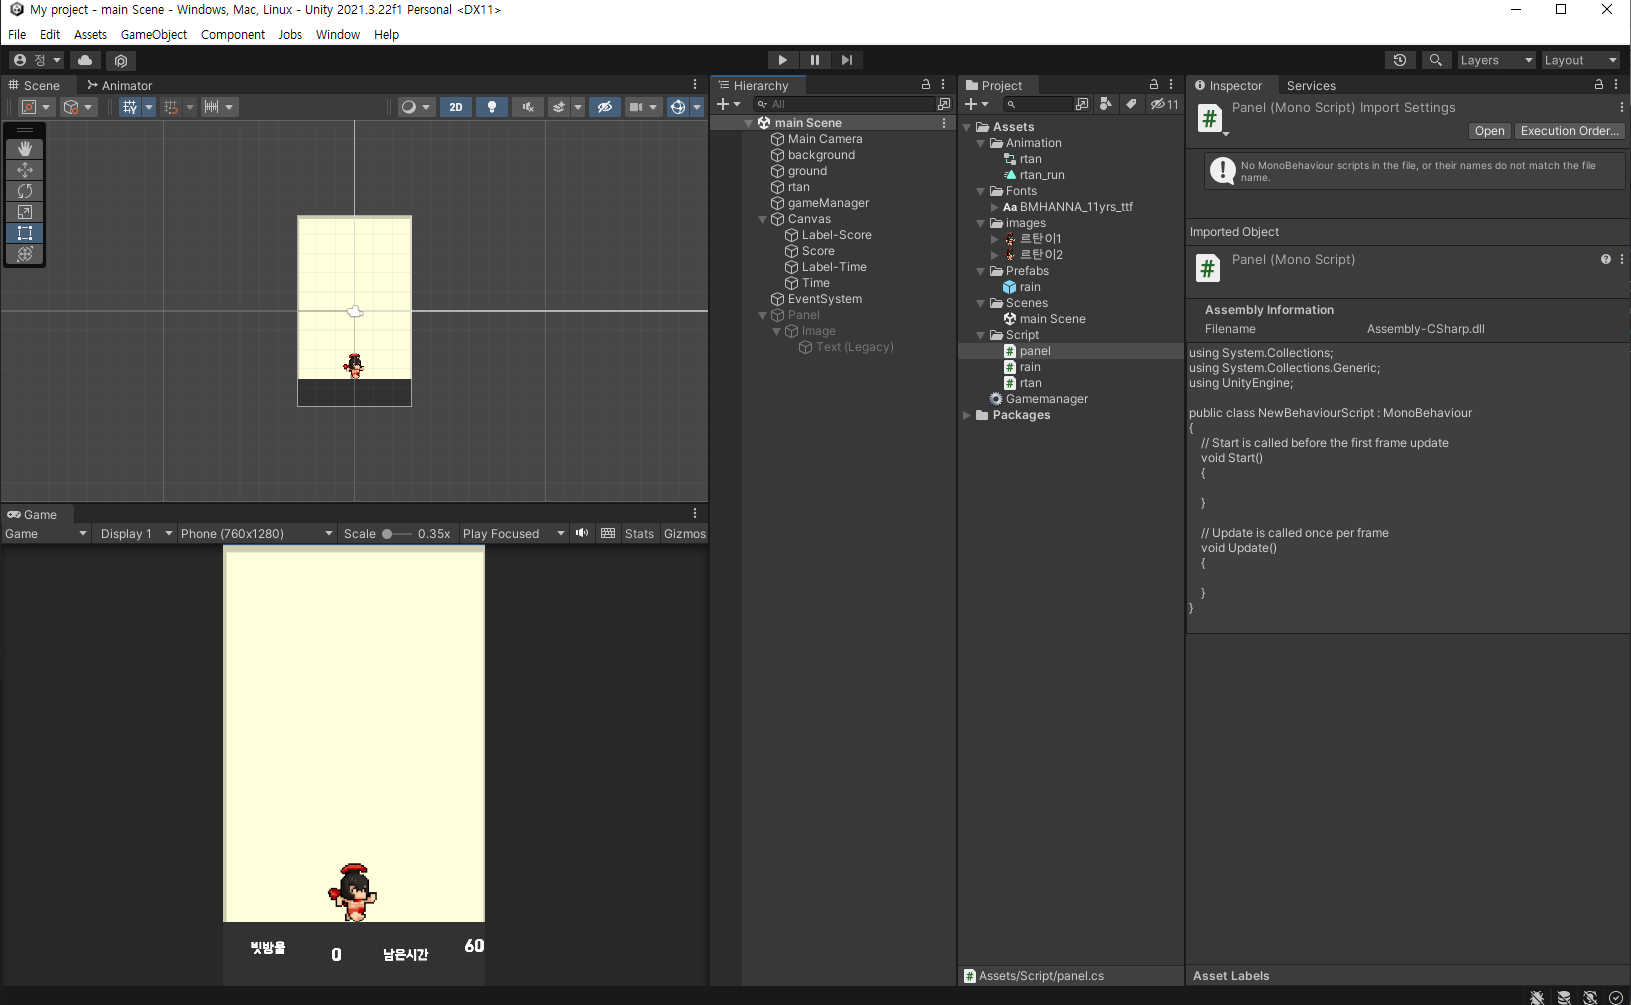Image resolution: width=1631 pixels, height=1005 pixels.
Task: Adjust the Game view Scale slider
Action: [x=397, y=534]
